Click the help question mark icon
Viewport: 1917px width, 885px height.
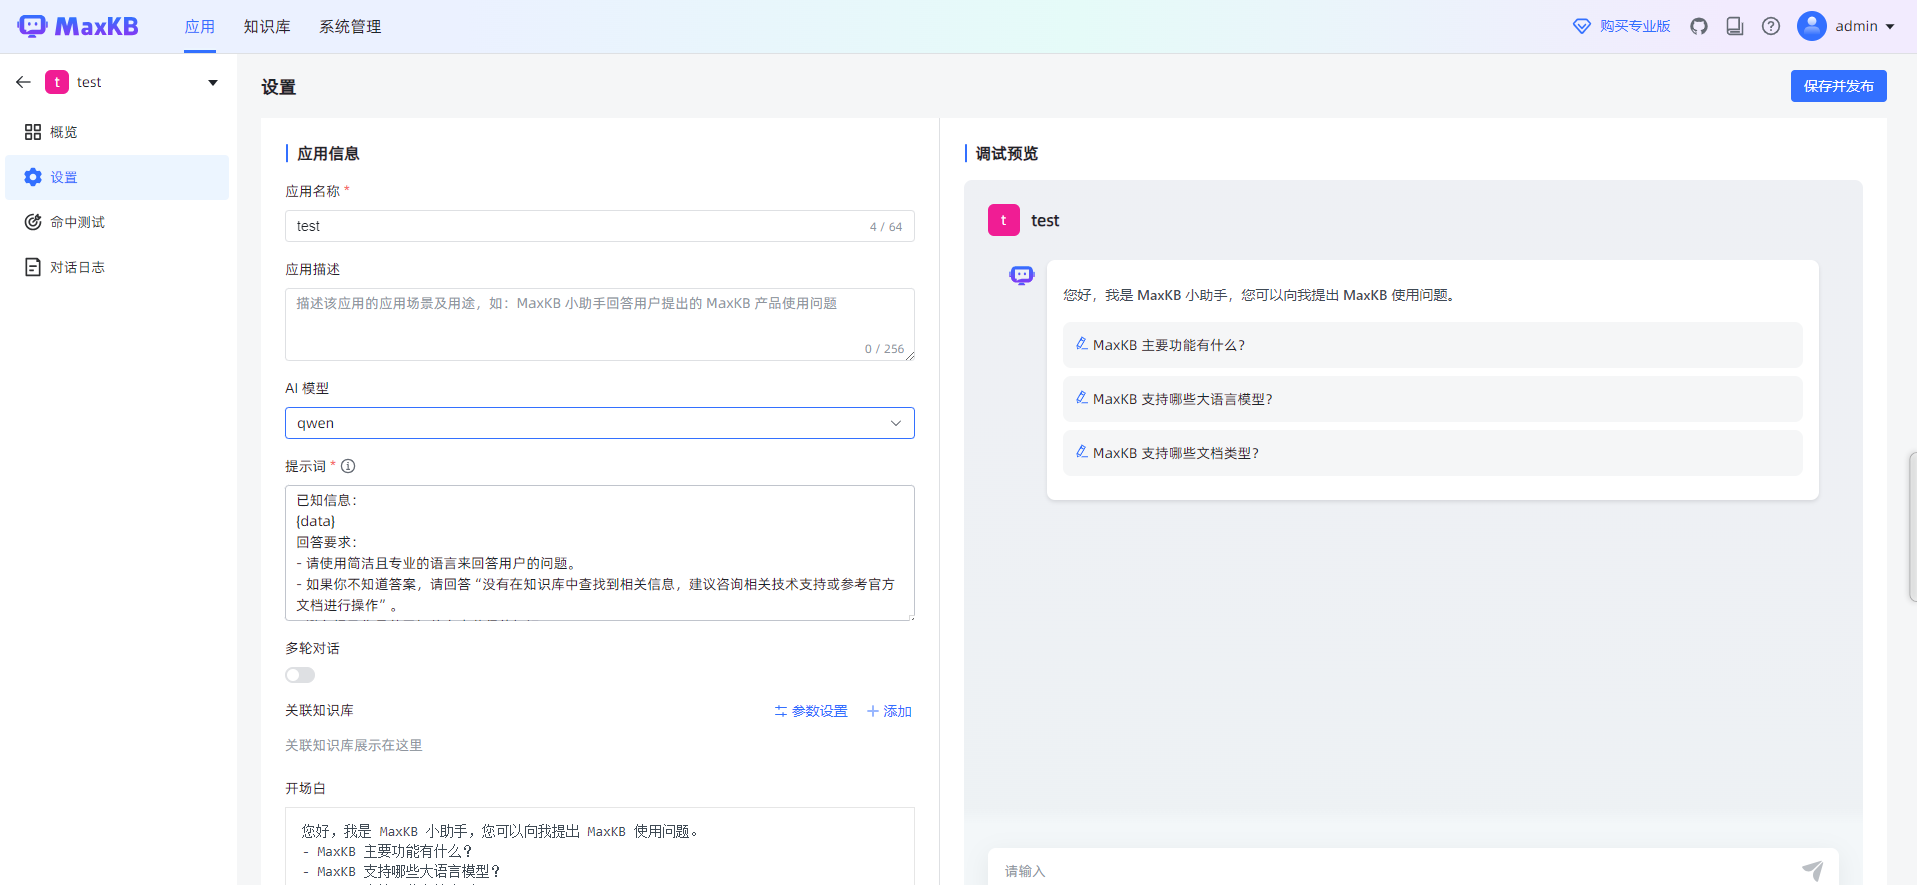point(1771,27)
